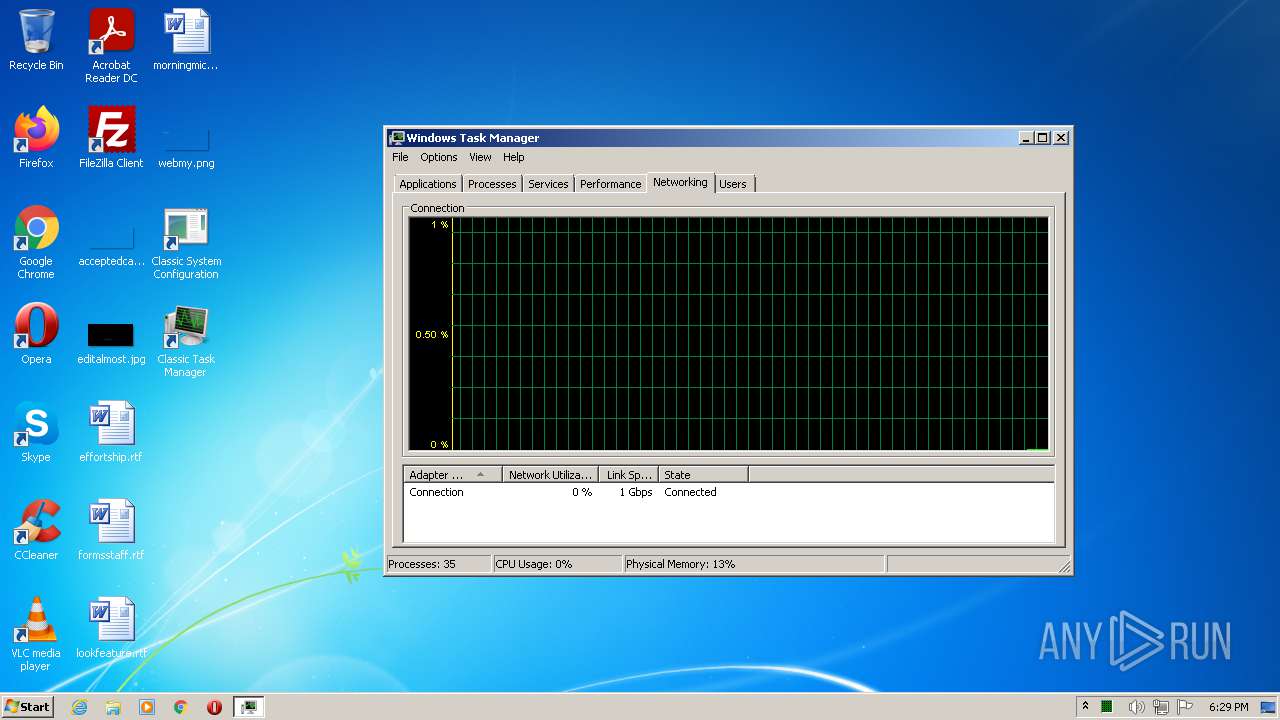Image resolution: width=1280 pixels, height=720 pixels.
Task: Click Processes: 35 in status bar
Action: coord(438,564)
